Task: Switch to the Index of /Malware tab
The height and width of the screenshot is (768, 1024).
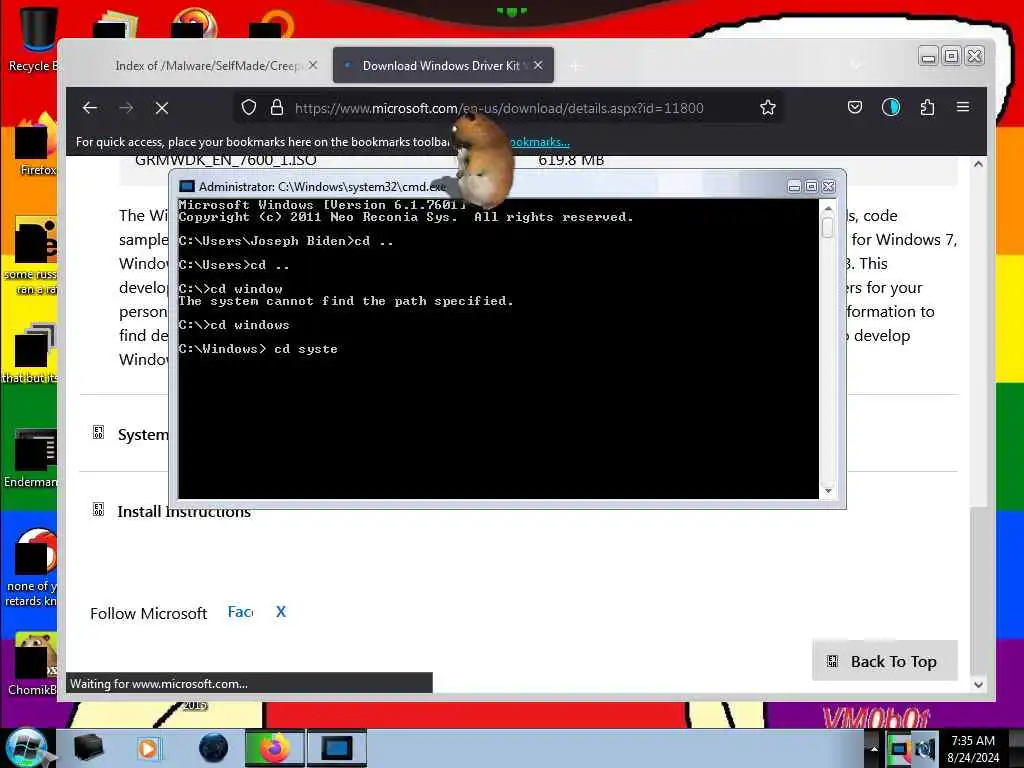Action: [x=208, y=65]
